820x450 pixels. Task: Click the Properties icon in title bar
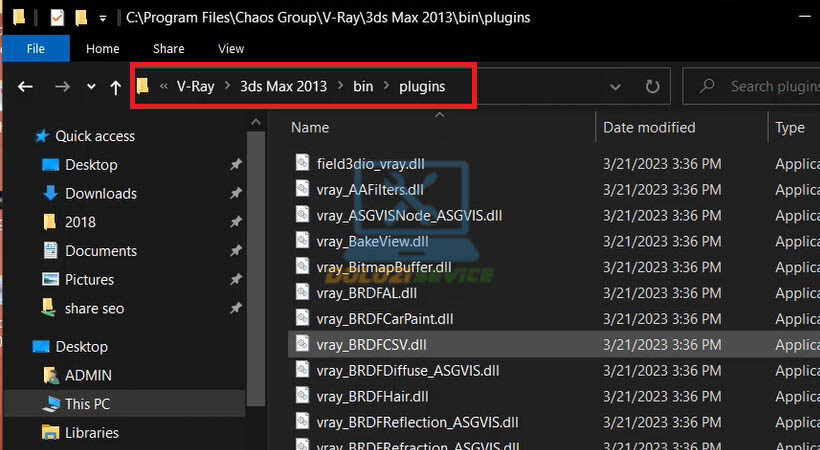tap(57, 17)
